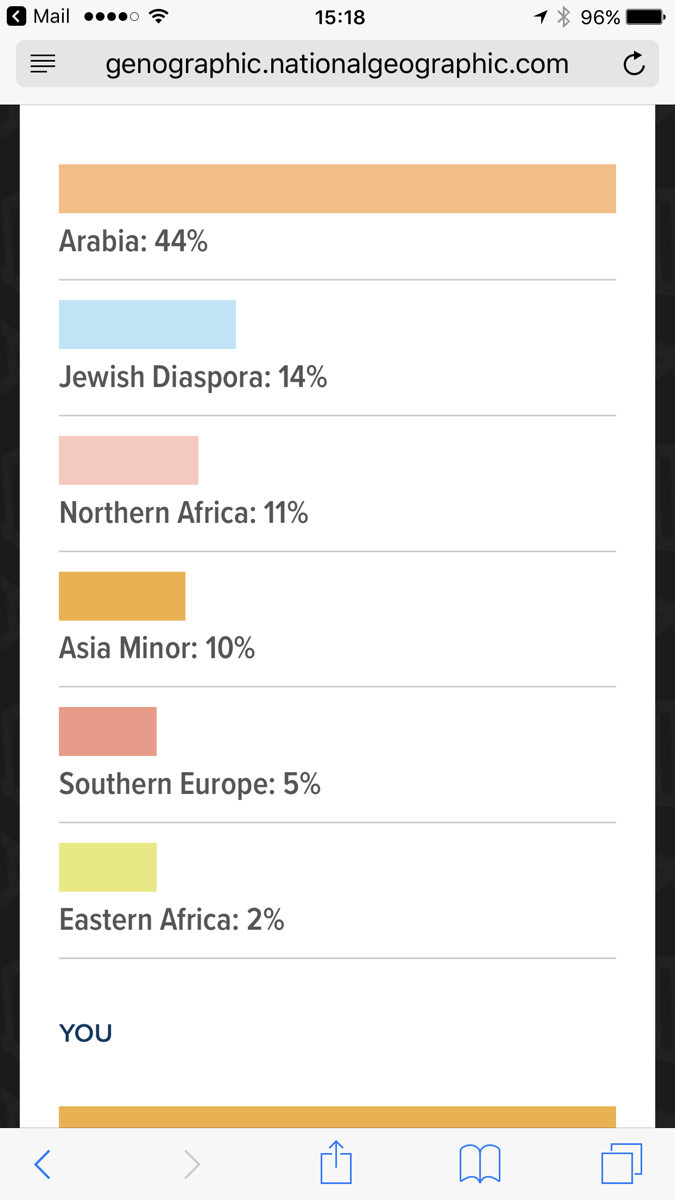This screenshot has width=675, height=1200.
Task: Tap the light blue Jewish Diaspora bar
Action: coord(147,324)
